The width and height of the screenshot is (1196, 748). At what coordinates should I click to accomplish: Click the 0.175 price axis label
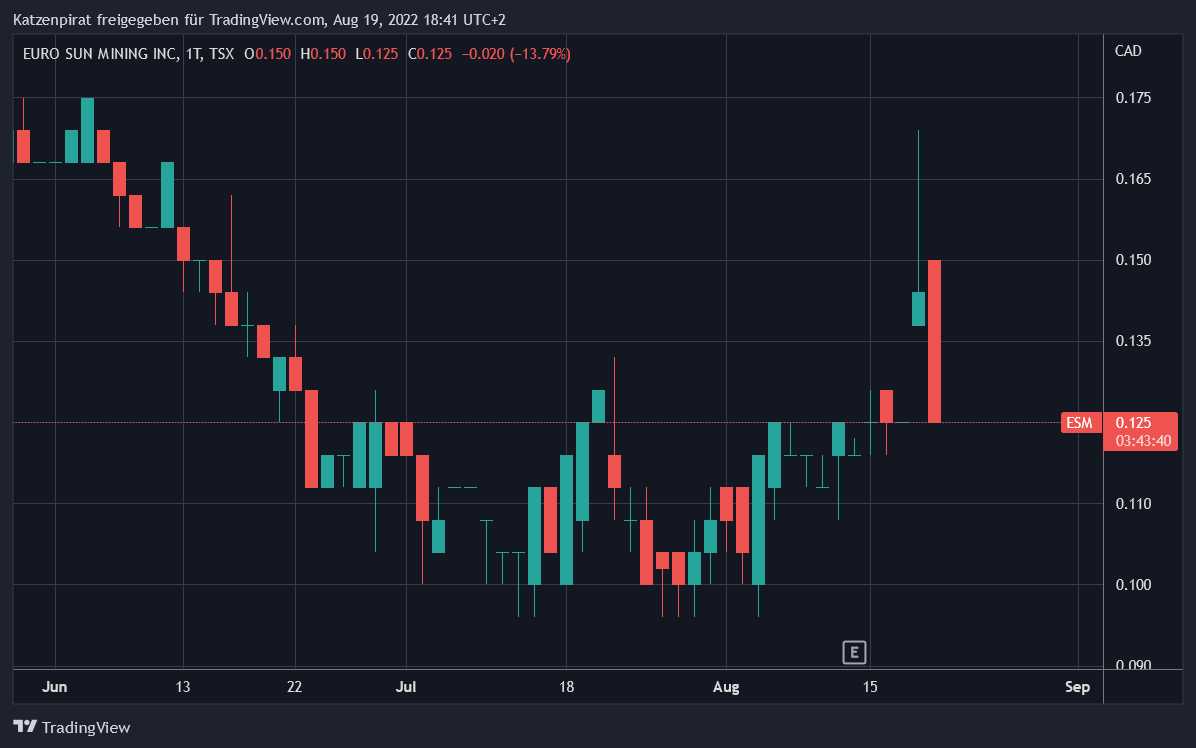coord(1133,98)
